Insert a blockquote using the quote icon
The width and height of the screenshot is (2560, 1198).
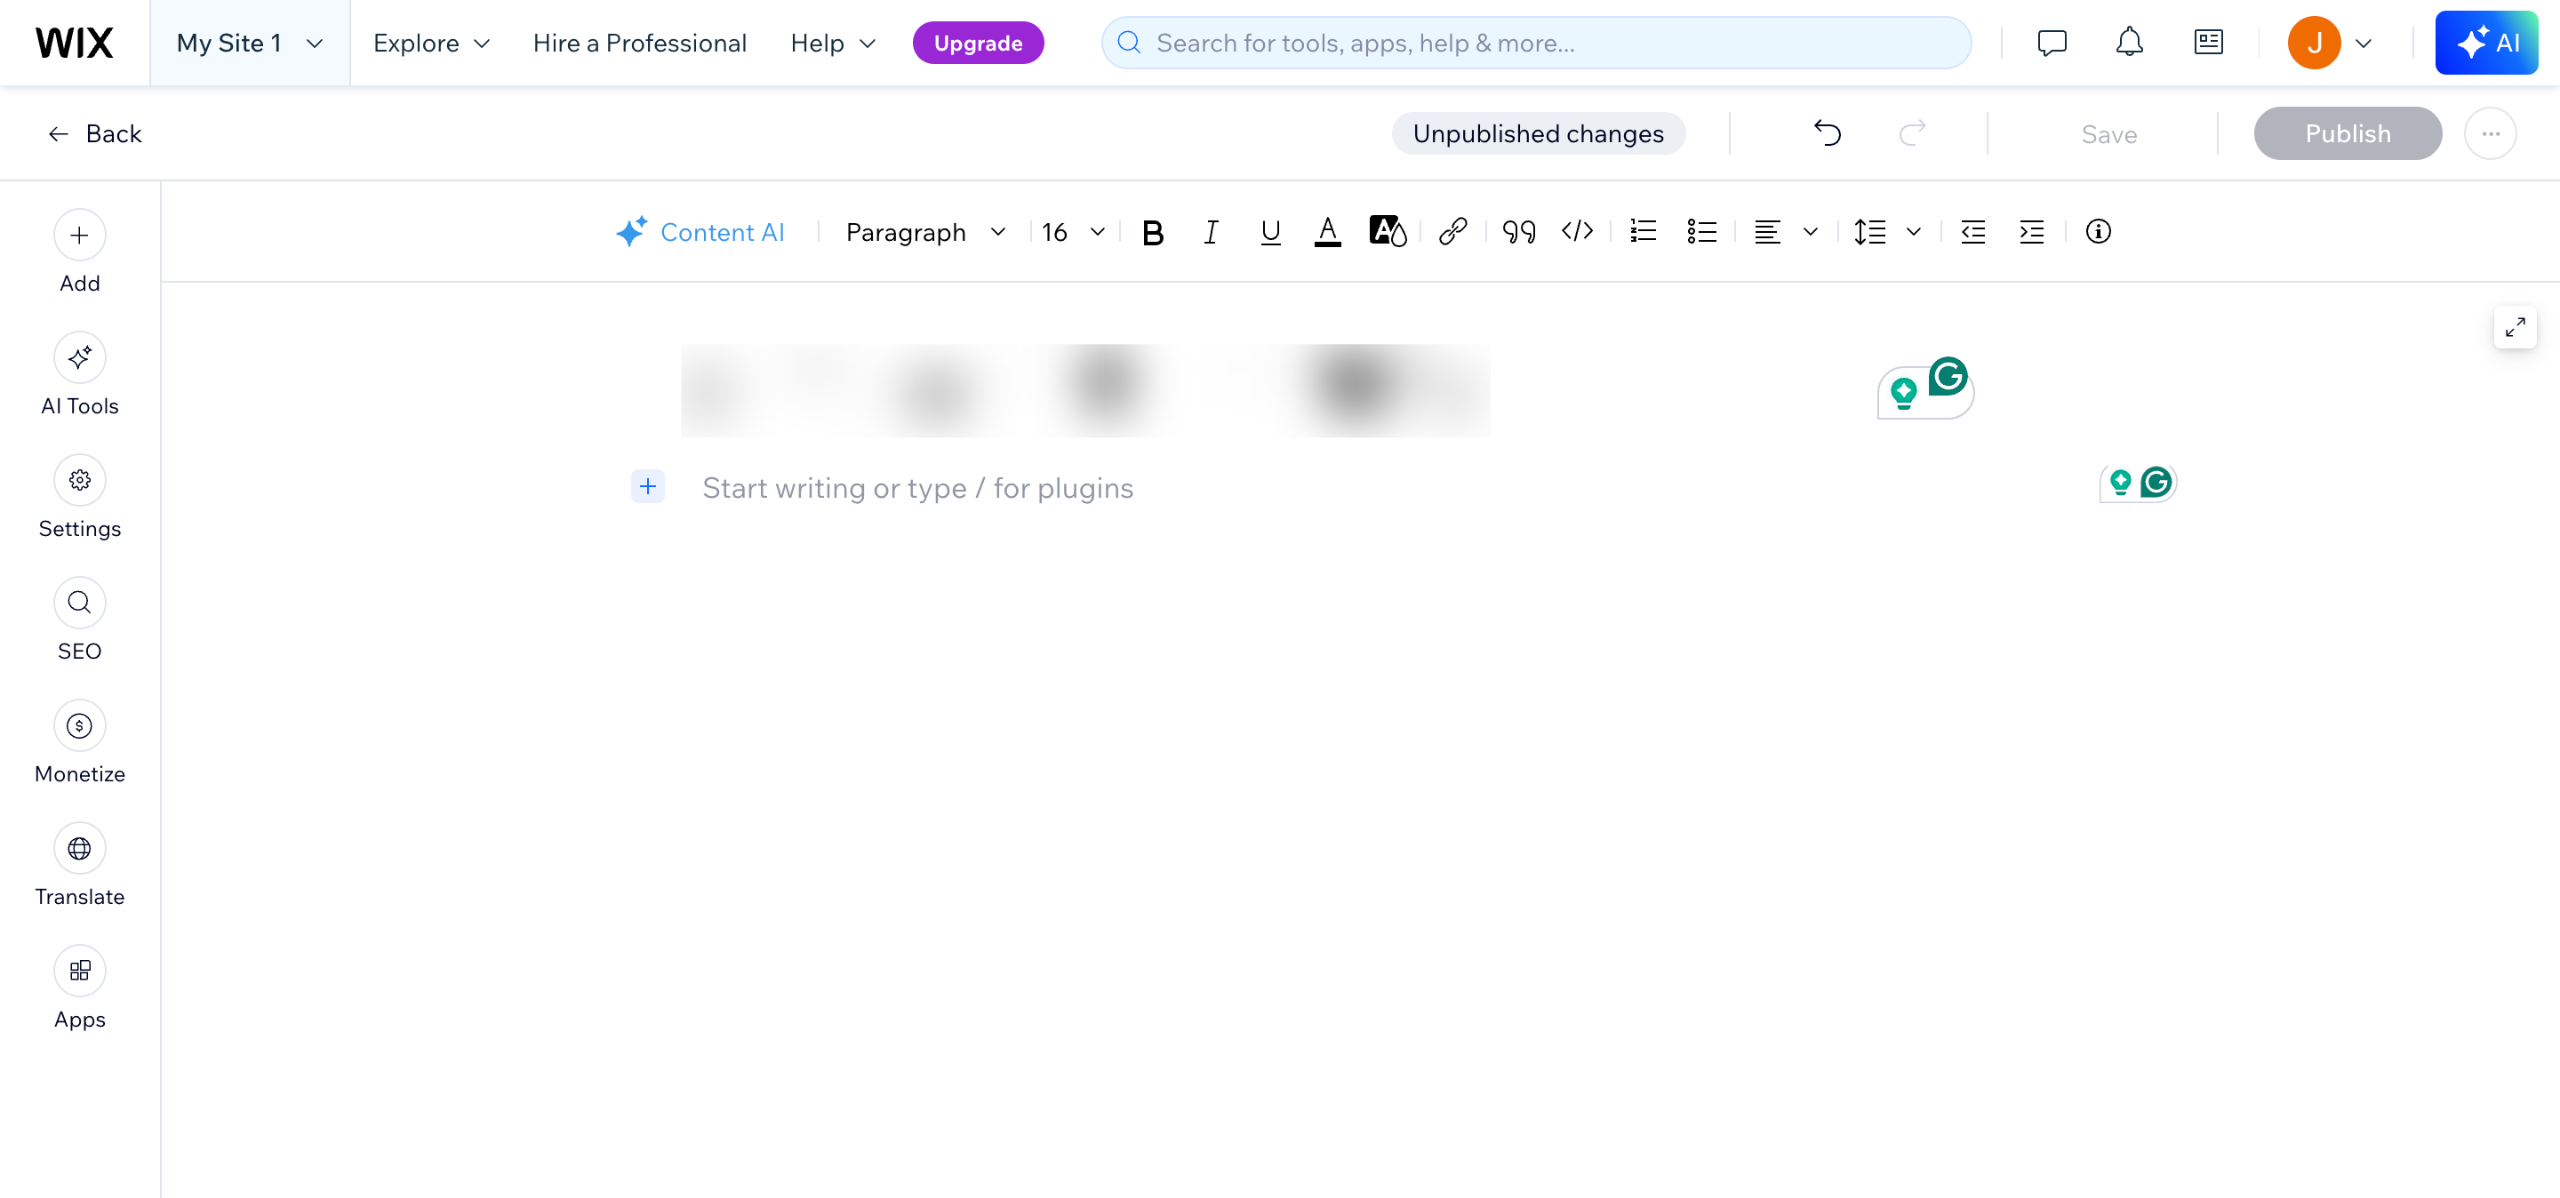(x=1518, y=232)
